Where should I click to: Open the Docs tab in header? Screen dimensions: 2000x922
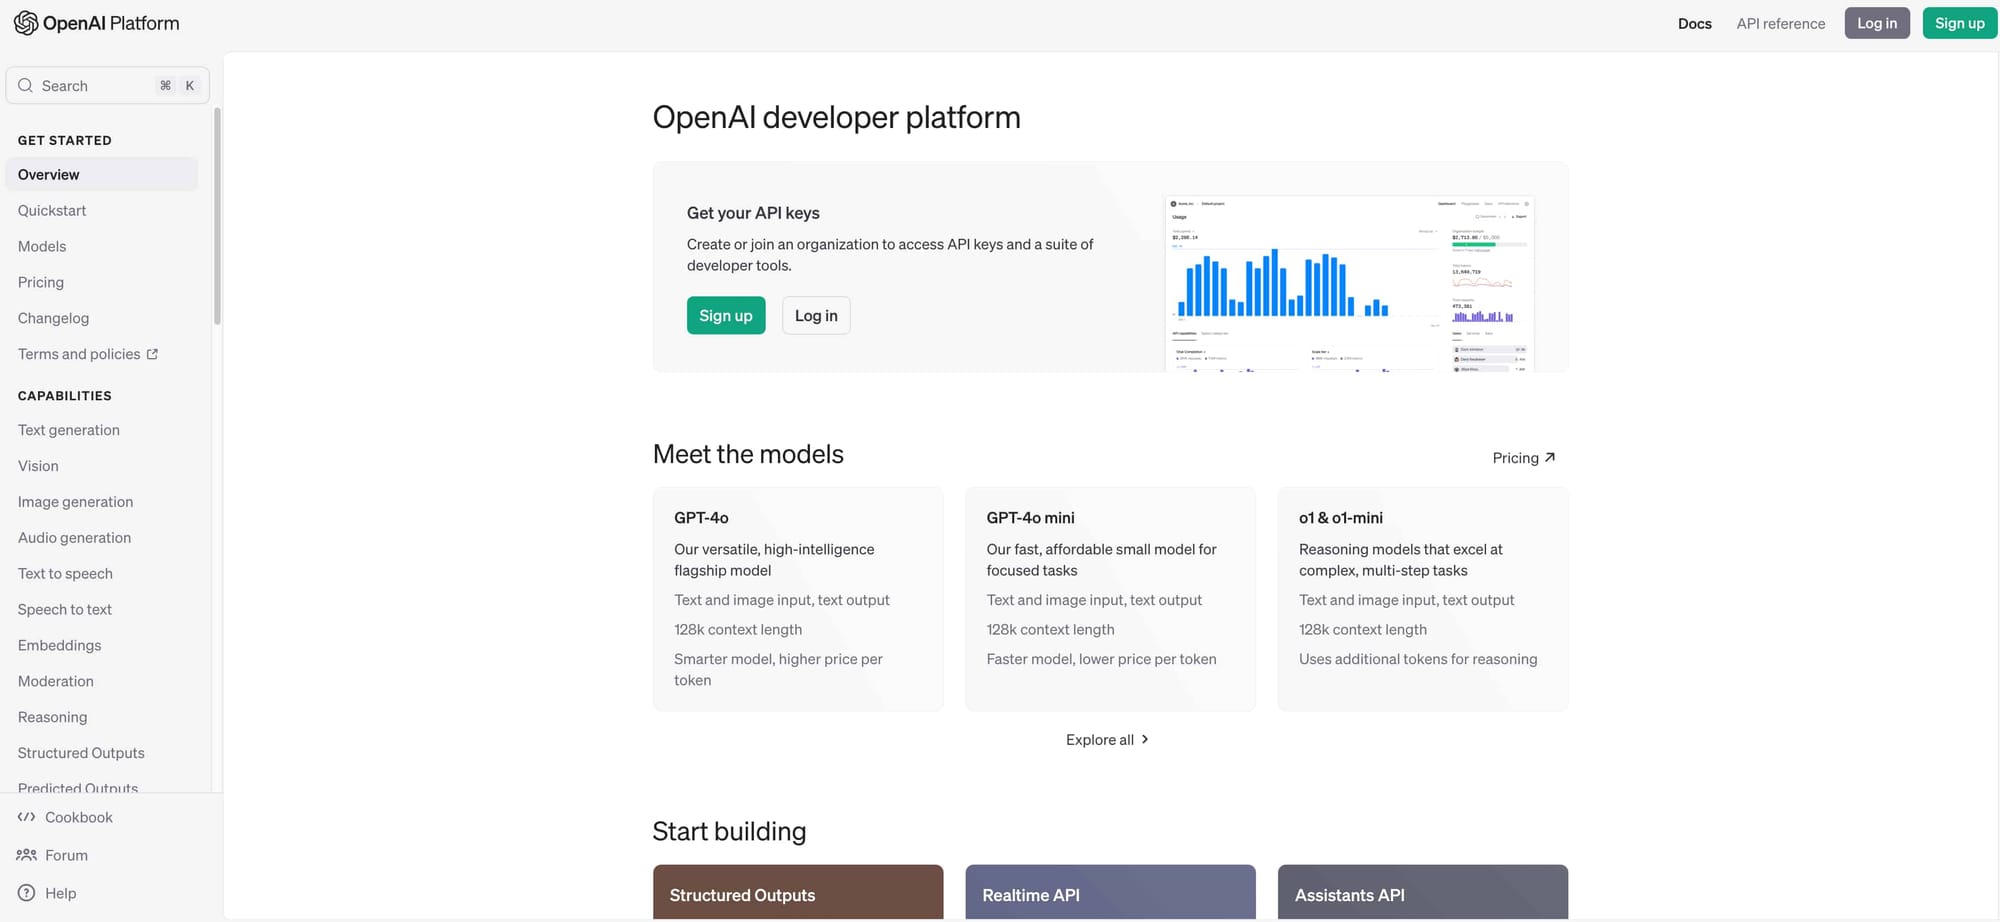click(1695, 23)
